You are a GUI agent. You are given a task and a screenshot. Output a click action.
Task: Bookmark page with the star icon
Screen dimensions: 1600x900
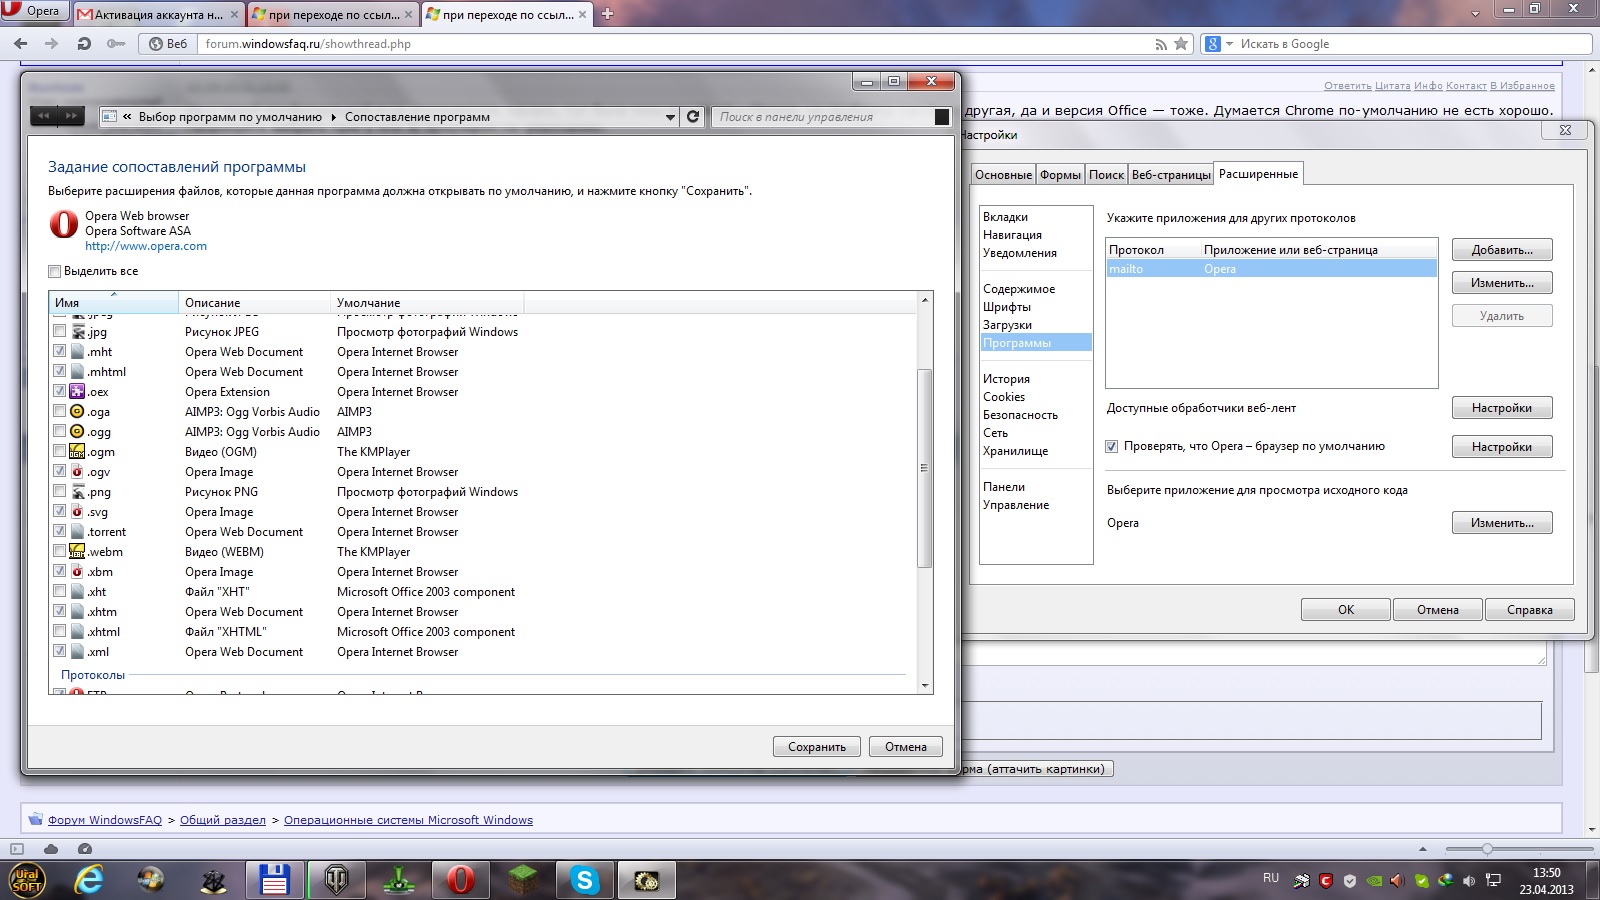click(x=1181, y=44)
